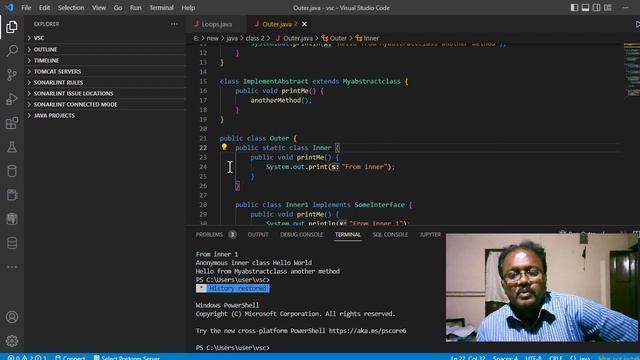This screenshot has width=640, height=360.
Task: Click the Outer class breadcrumb
Action: pos(334,38)
